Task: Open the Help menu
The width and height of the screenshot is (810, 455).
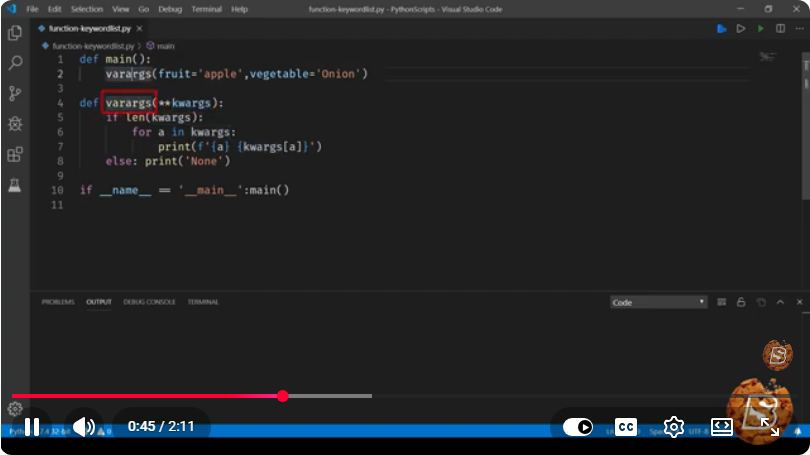Action: click(239, 9)
